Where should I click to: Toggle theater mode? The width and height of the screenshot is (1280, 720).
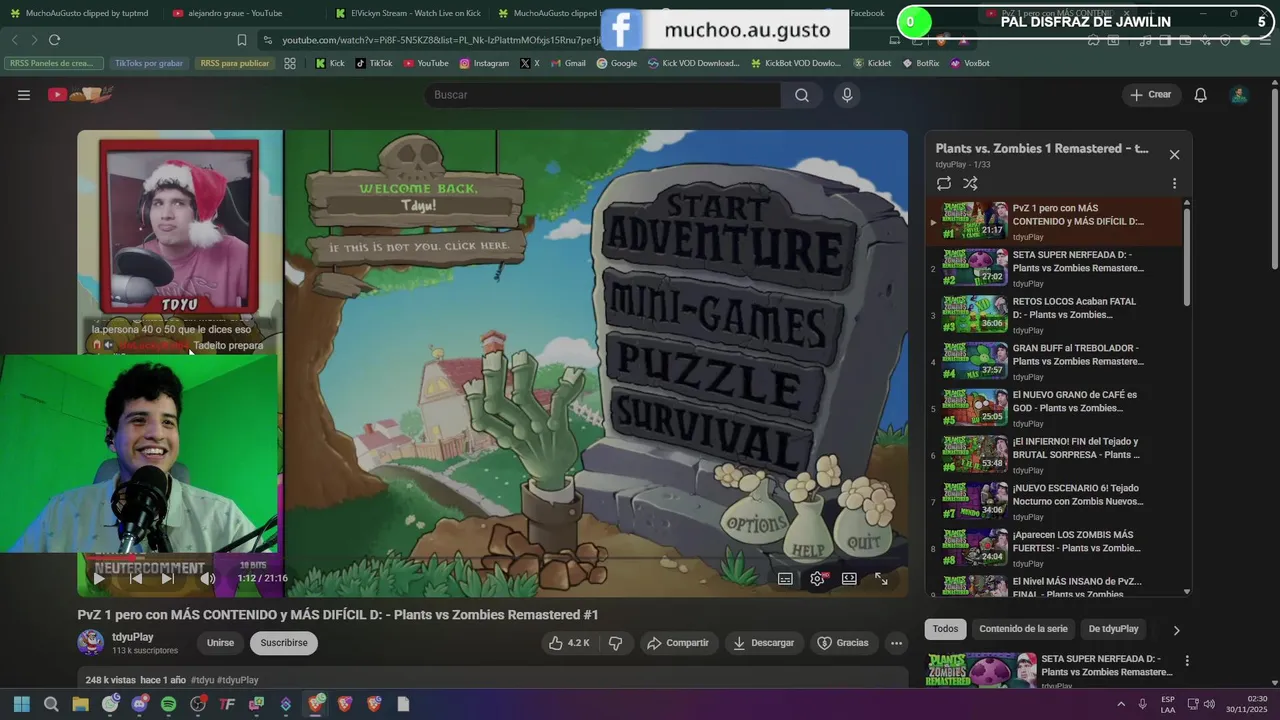[x=849, y=579]
